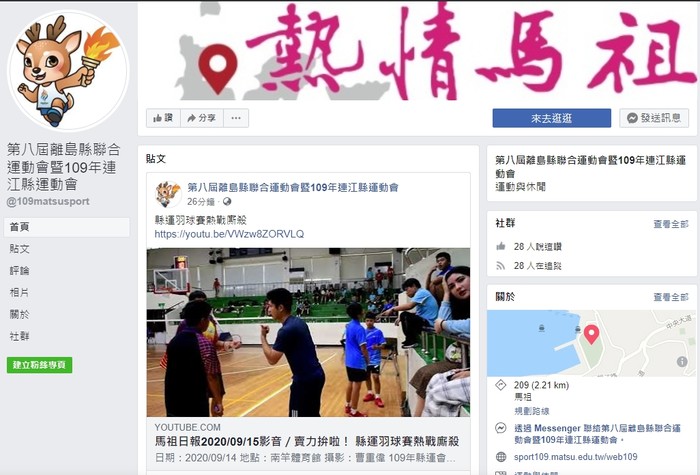The image size is (700, 475).
Task: Open the sport109.matsu.edu.tw/web109 website link
Action: coord(575,457)
